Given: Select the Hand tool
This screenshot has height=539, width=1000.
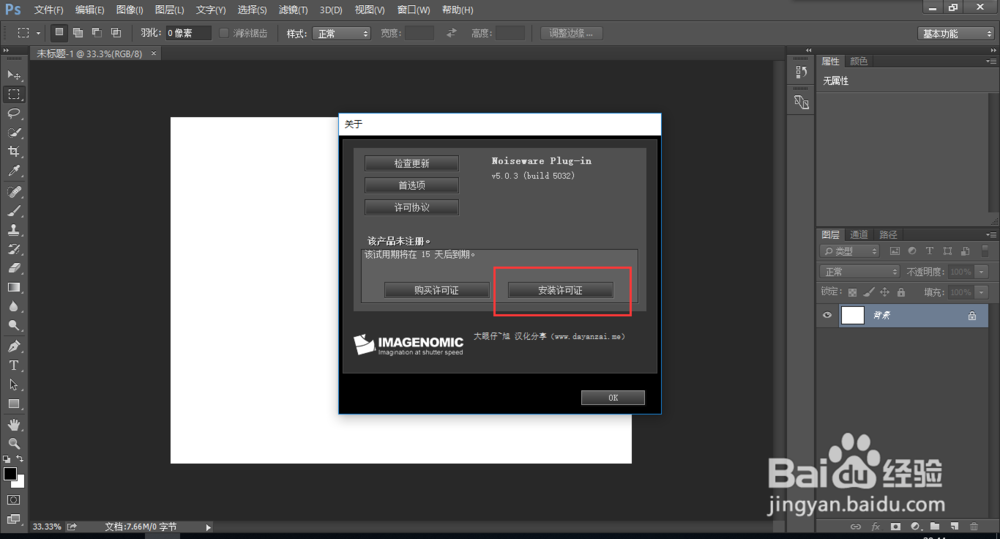Looking at the screenshot, I should [x=13, y=425].
